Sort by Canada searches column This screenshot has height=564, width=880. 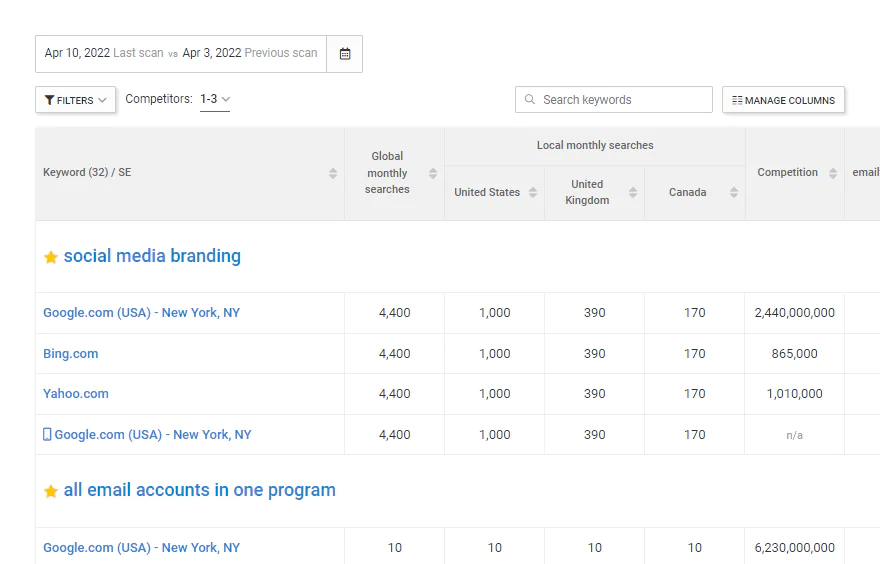point(734,192)
